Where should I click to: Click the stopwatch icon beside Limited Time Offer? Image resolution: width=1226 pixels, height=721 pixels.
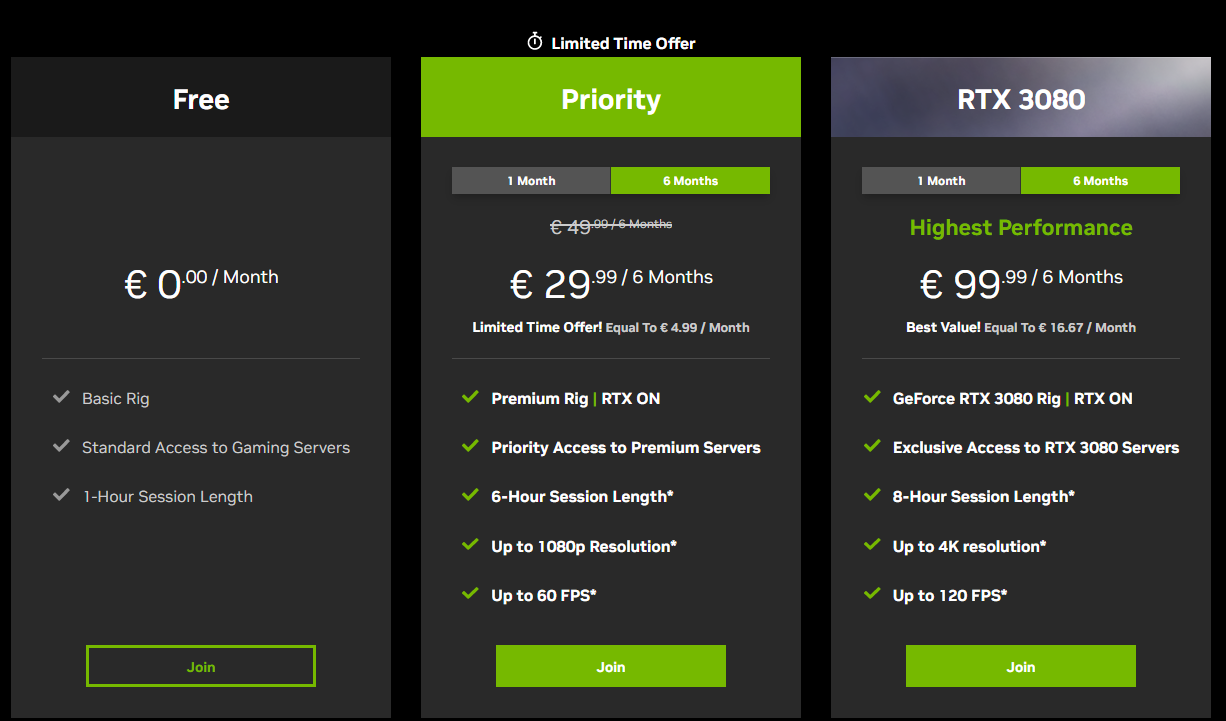535,42
